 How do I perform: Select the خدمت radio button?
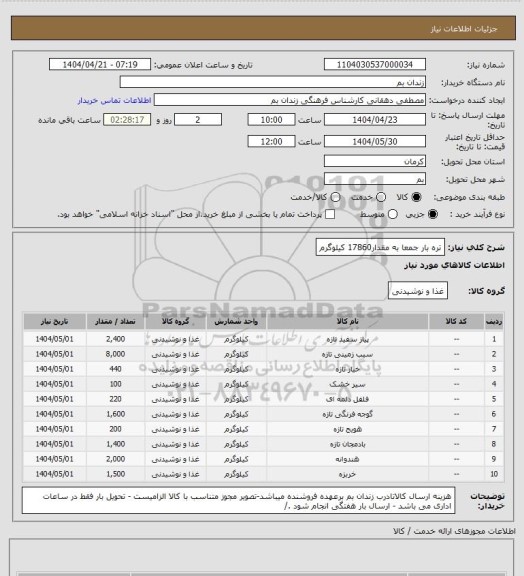click(381, 197)
